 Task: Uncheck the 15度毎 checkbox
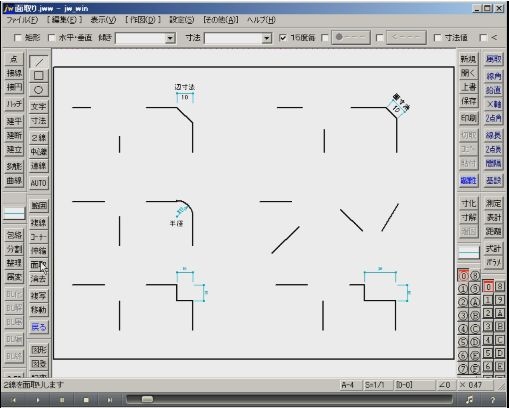[283, 38]
